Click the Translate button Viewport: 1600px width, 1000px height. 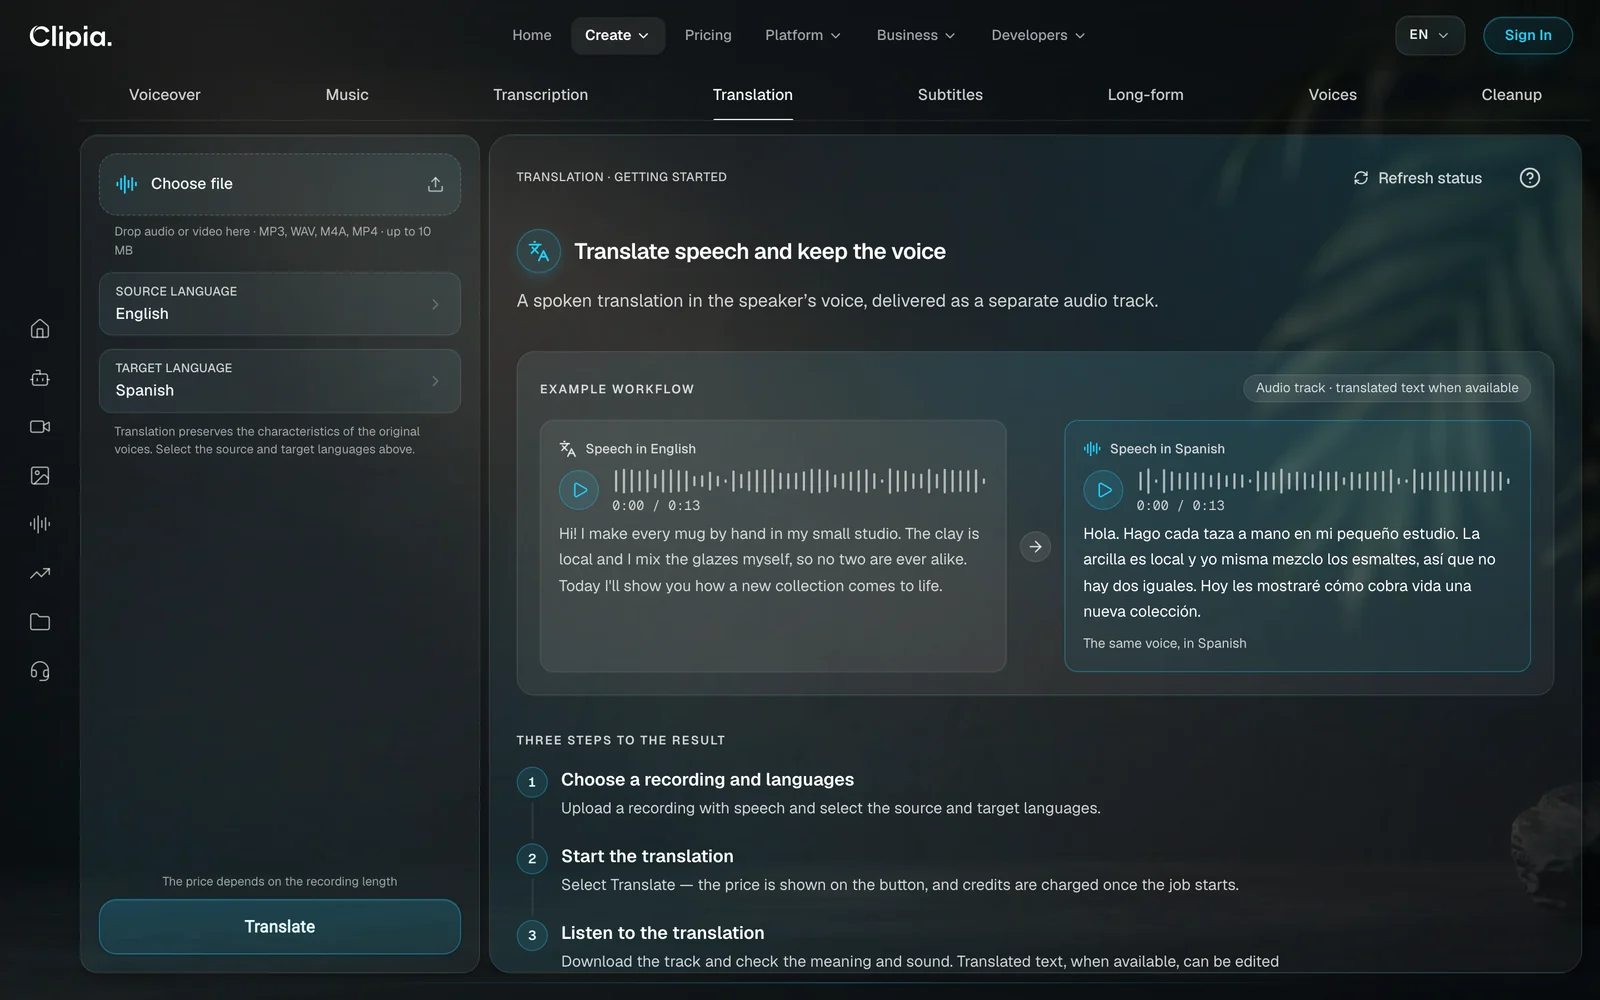[280, 927]
